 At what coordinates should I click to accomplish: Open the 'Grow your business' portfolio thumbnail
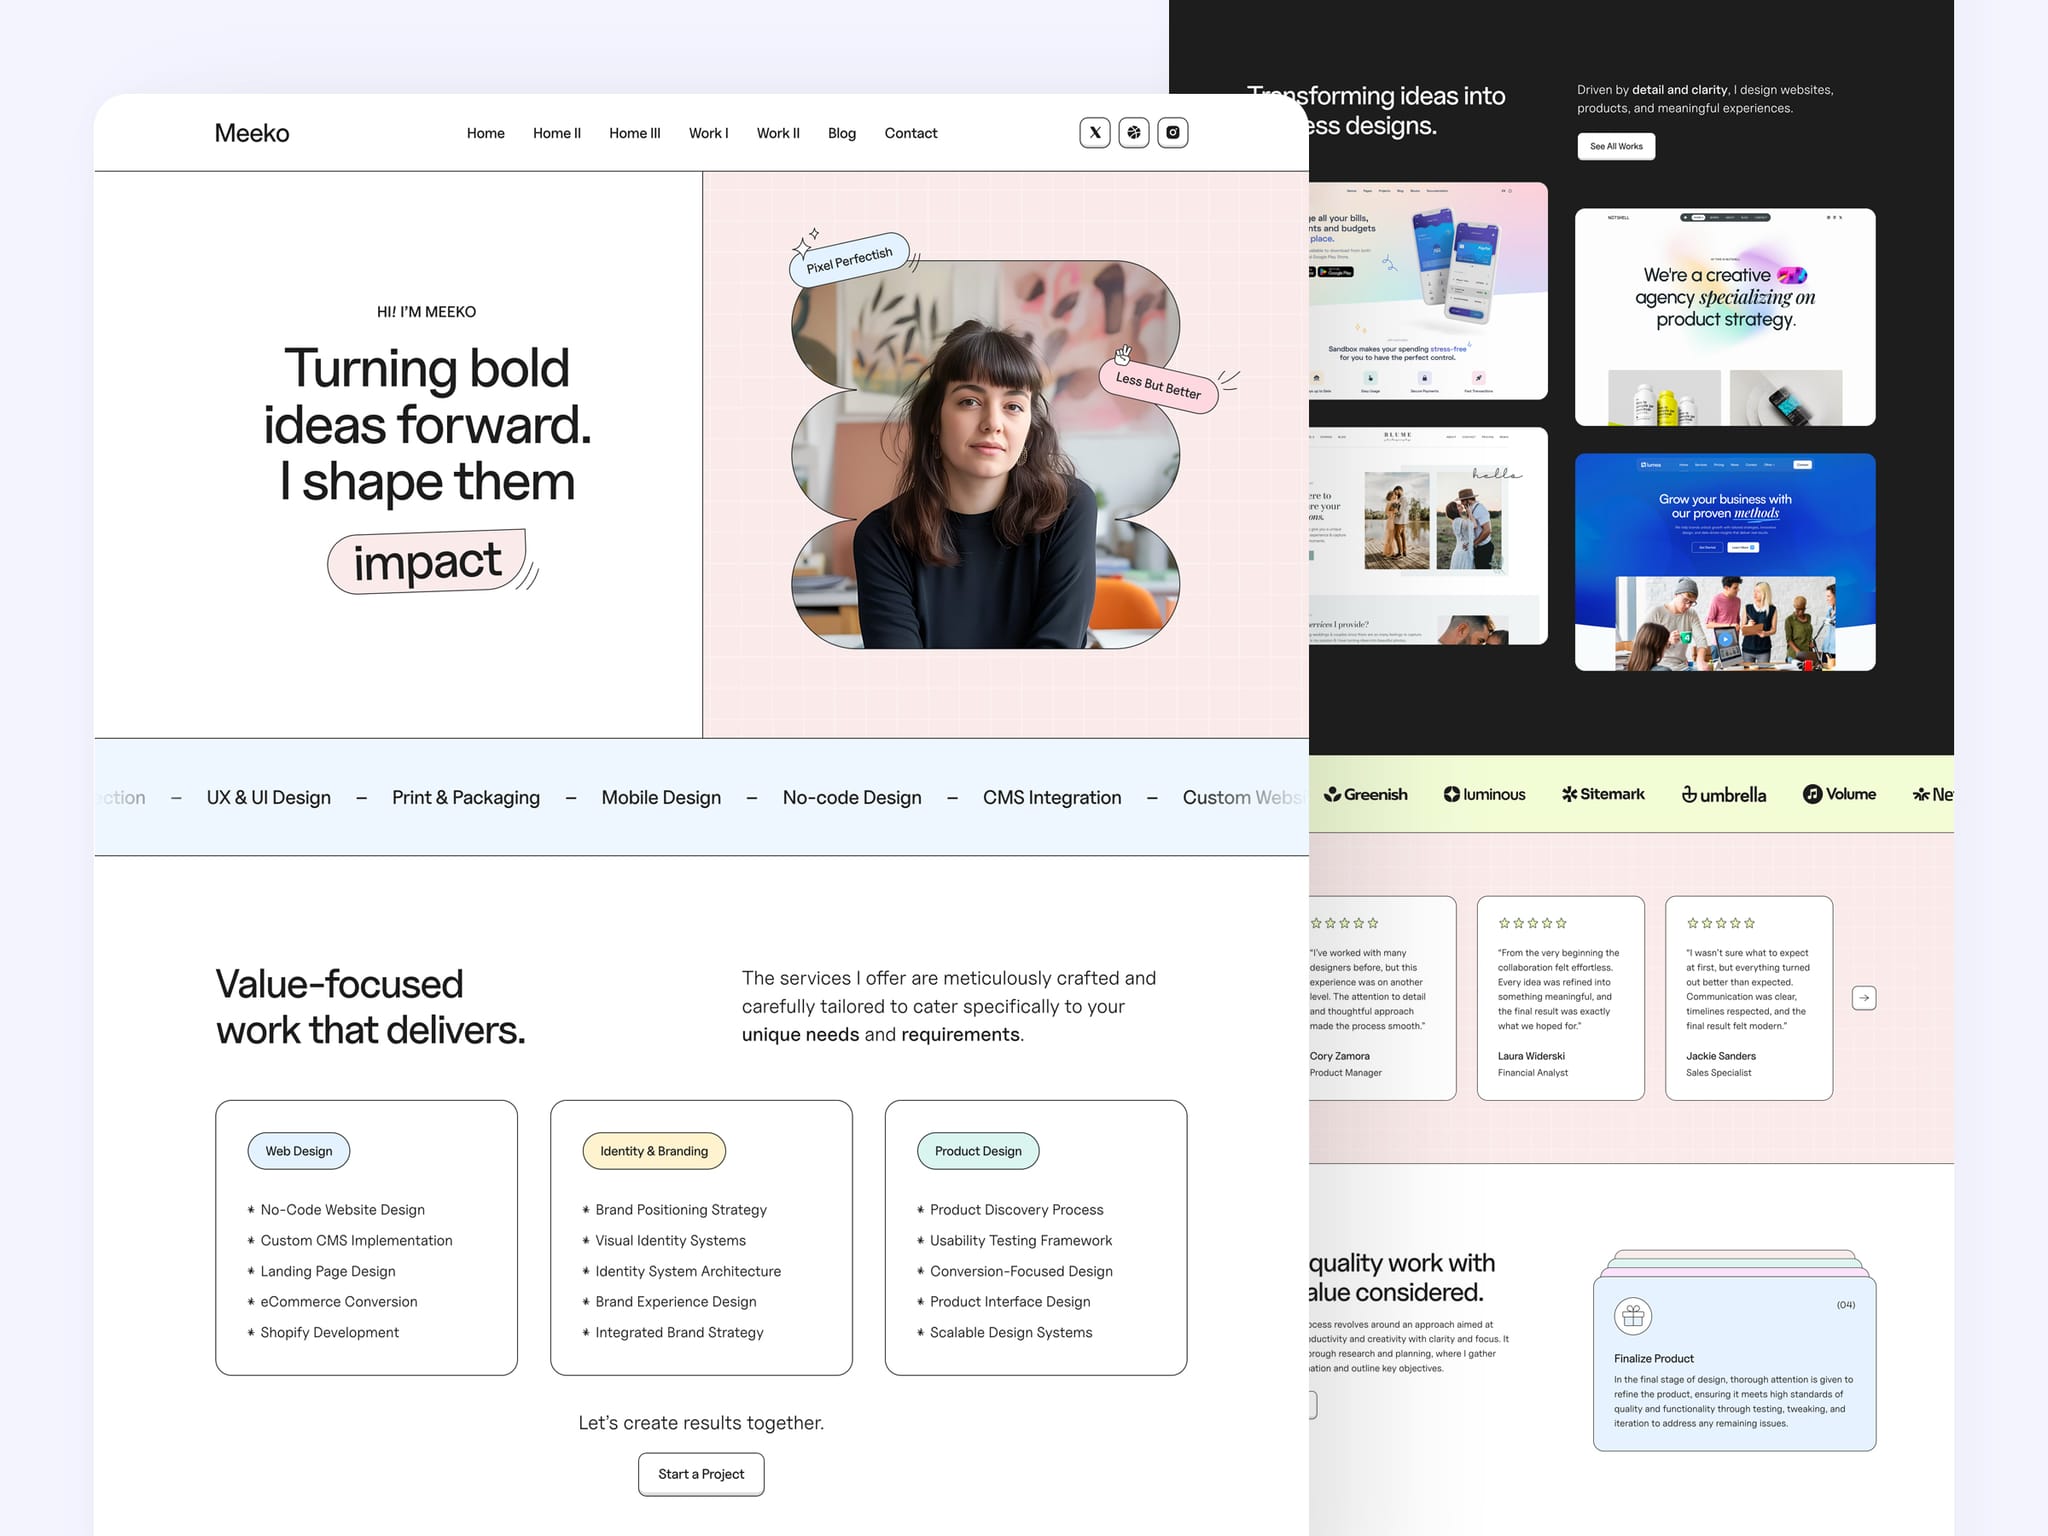[1725, 562]
